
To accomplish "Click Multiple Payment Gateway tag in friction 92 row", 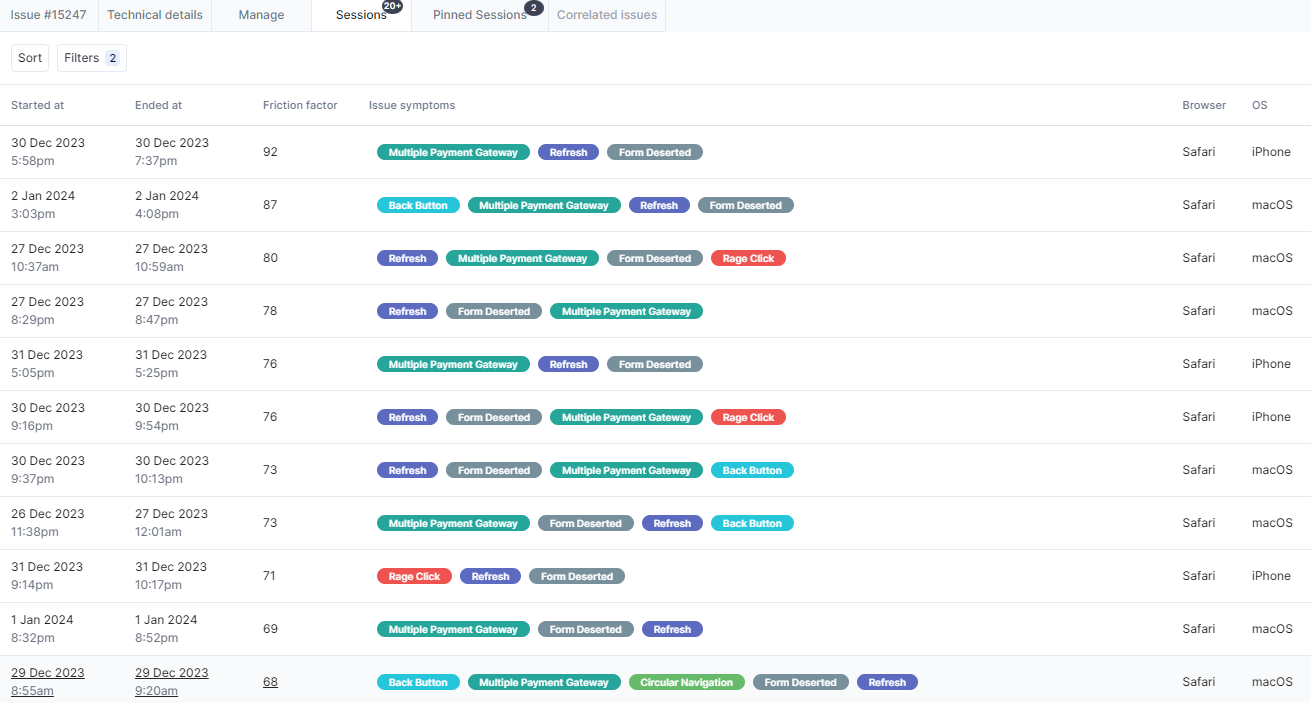I will (x=454, y=152).
